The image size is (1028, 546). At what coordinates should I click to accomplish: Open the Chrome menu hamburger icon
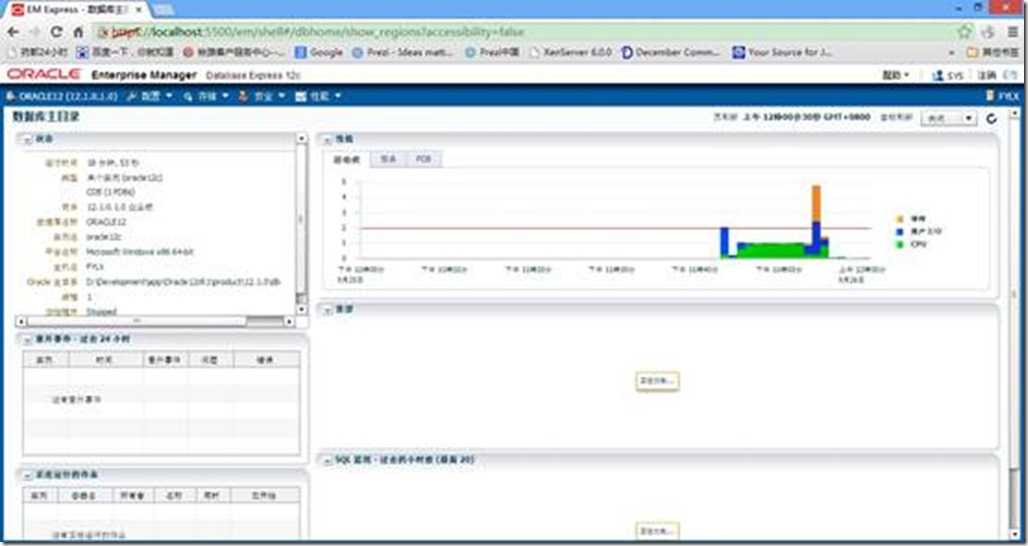[1014, 31]
